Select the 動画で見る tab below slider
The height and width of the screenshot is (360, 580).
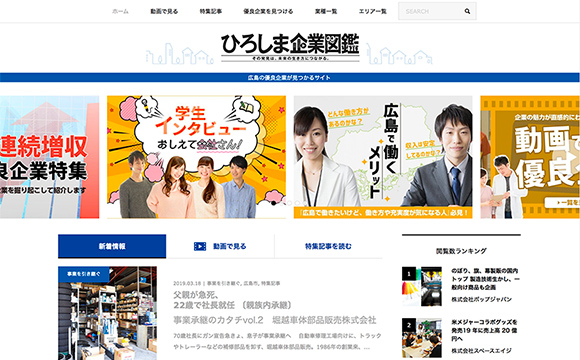[220, 246]
